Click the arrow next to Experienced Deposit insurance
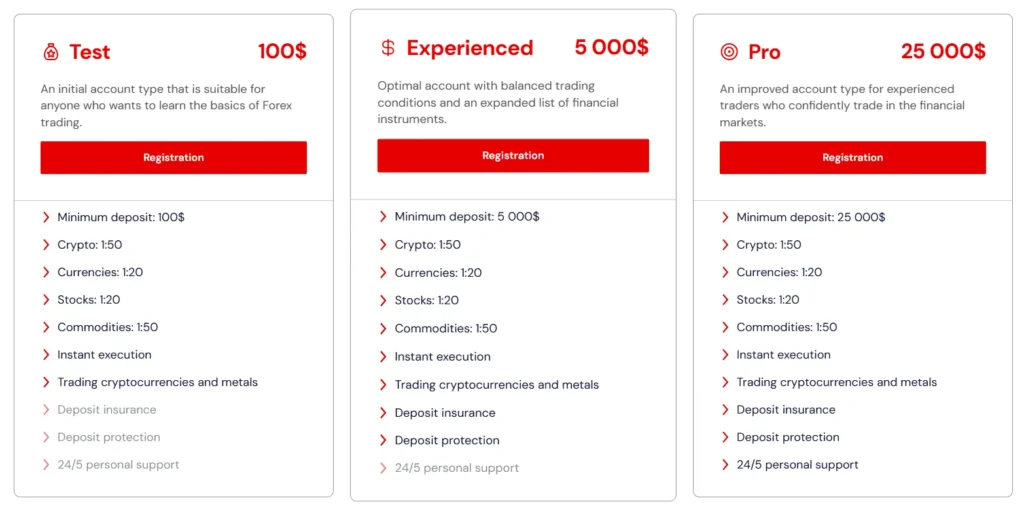1024x513 pixels. tap(383, 413)
